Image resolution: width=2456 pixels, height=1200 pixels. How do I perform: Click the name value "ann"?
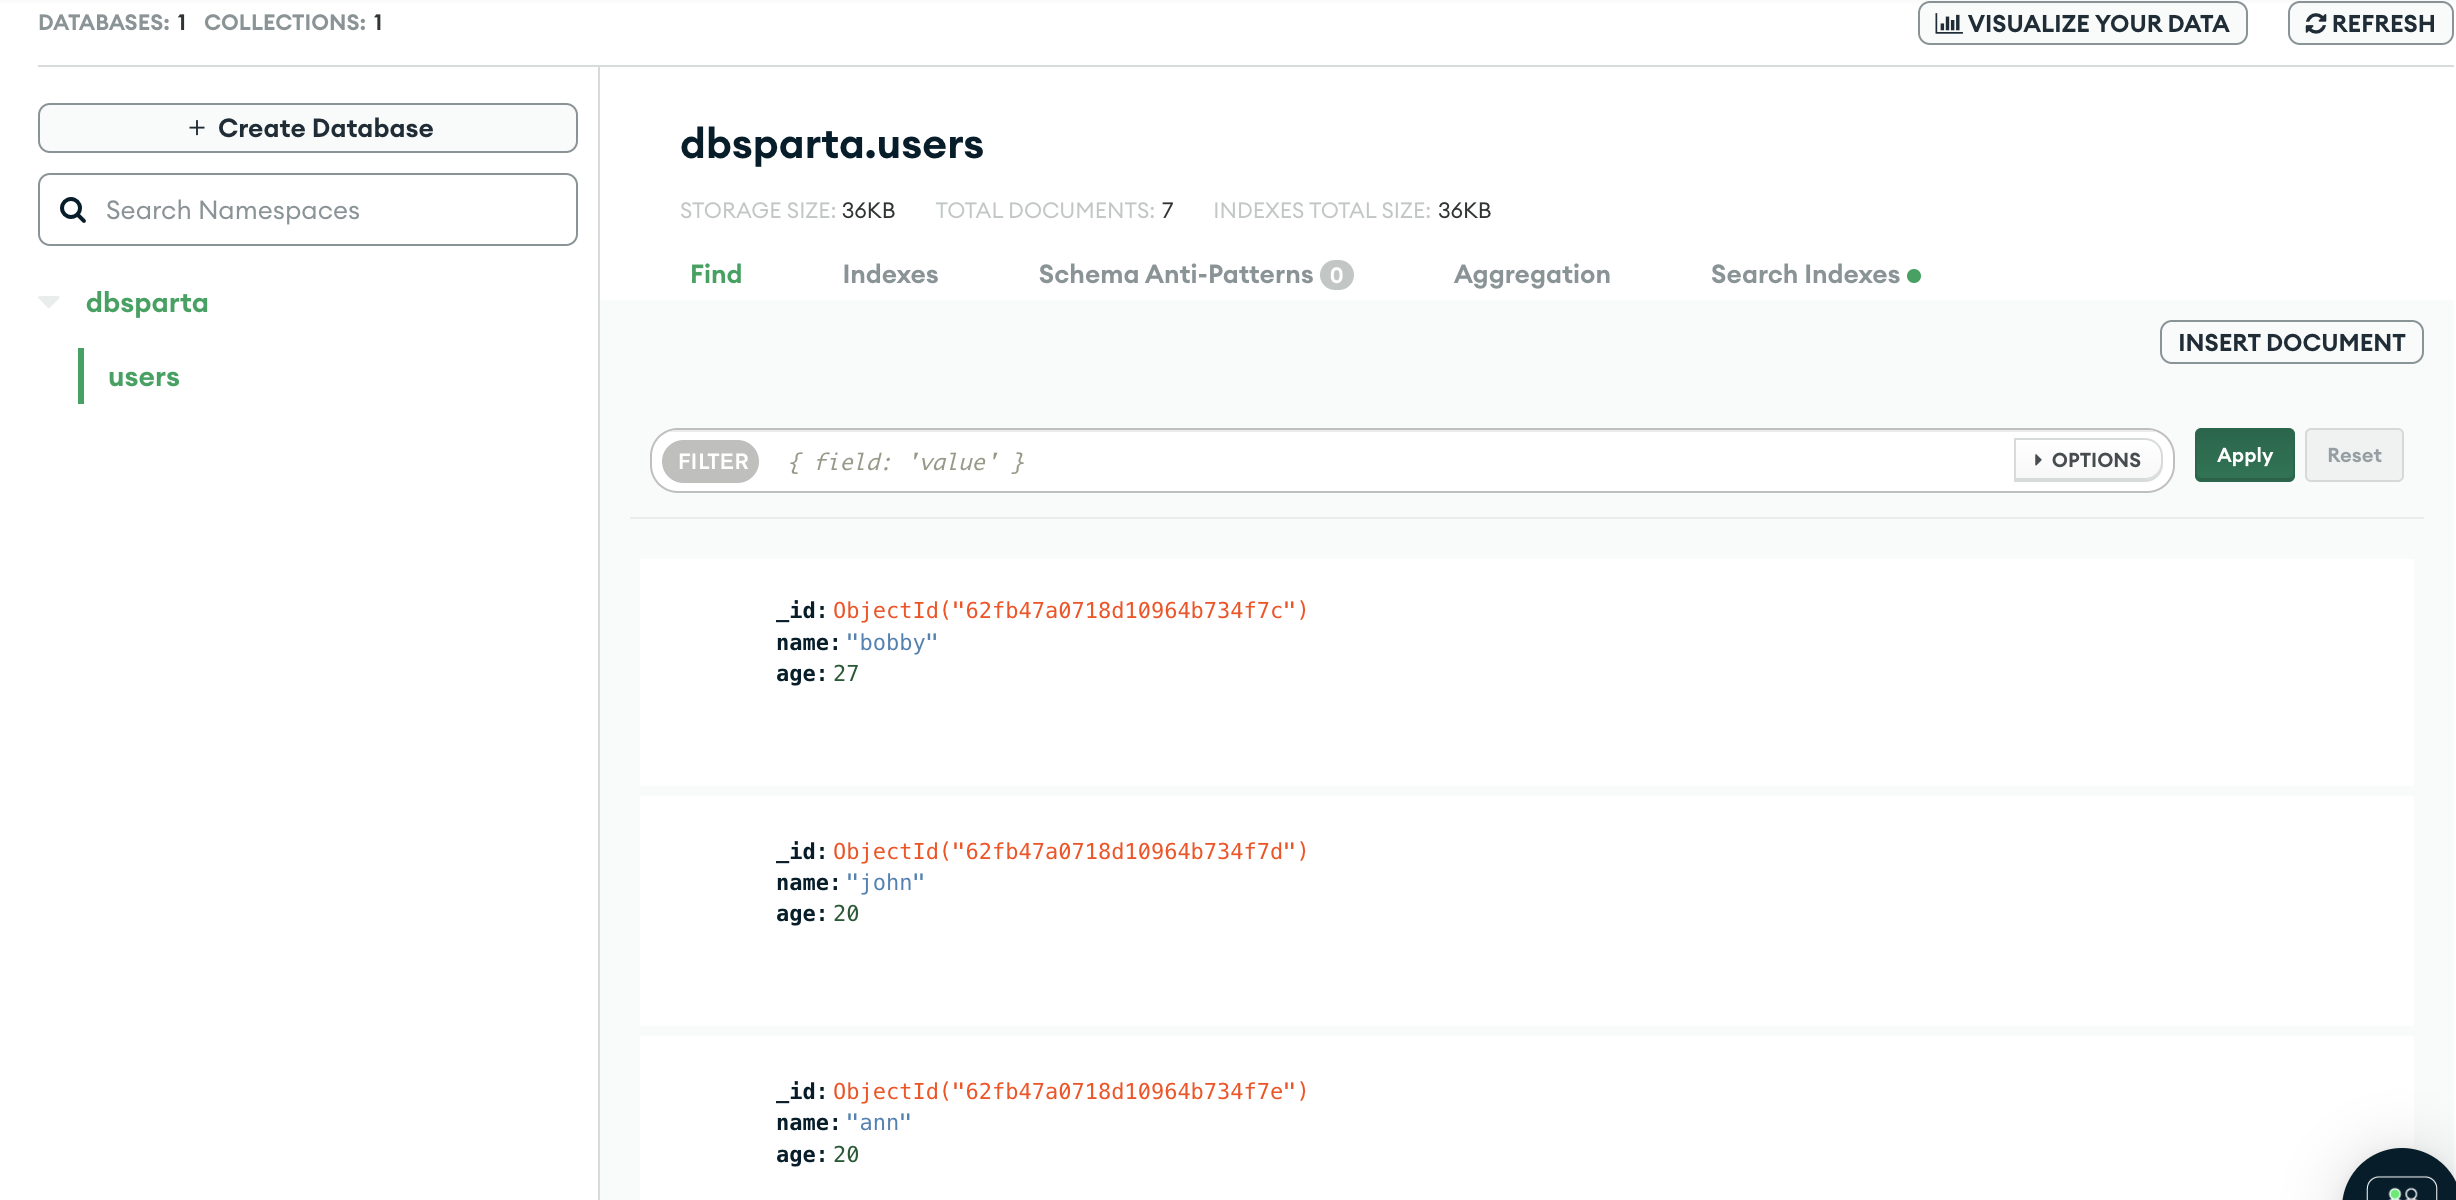coord(879,1123)
